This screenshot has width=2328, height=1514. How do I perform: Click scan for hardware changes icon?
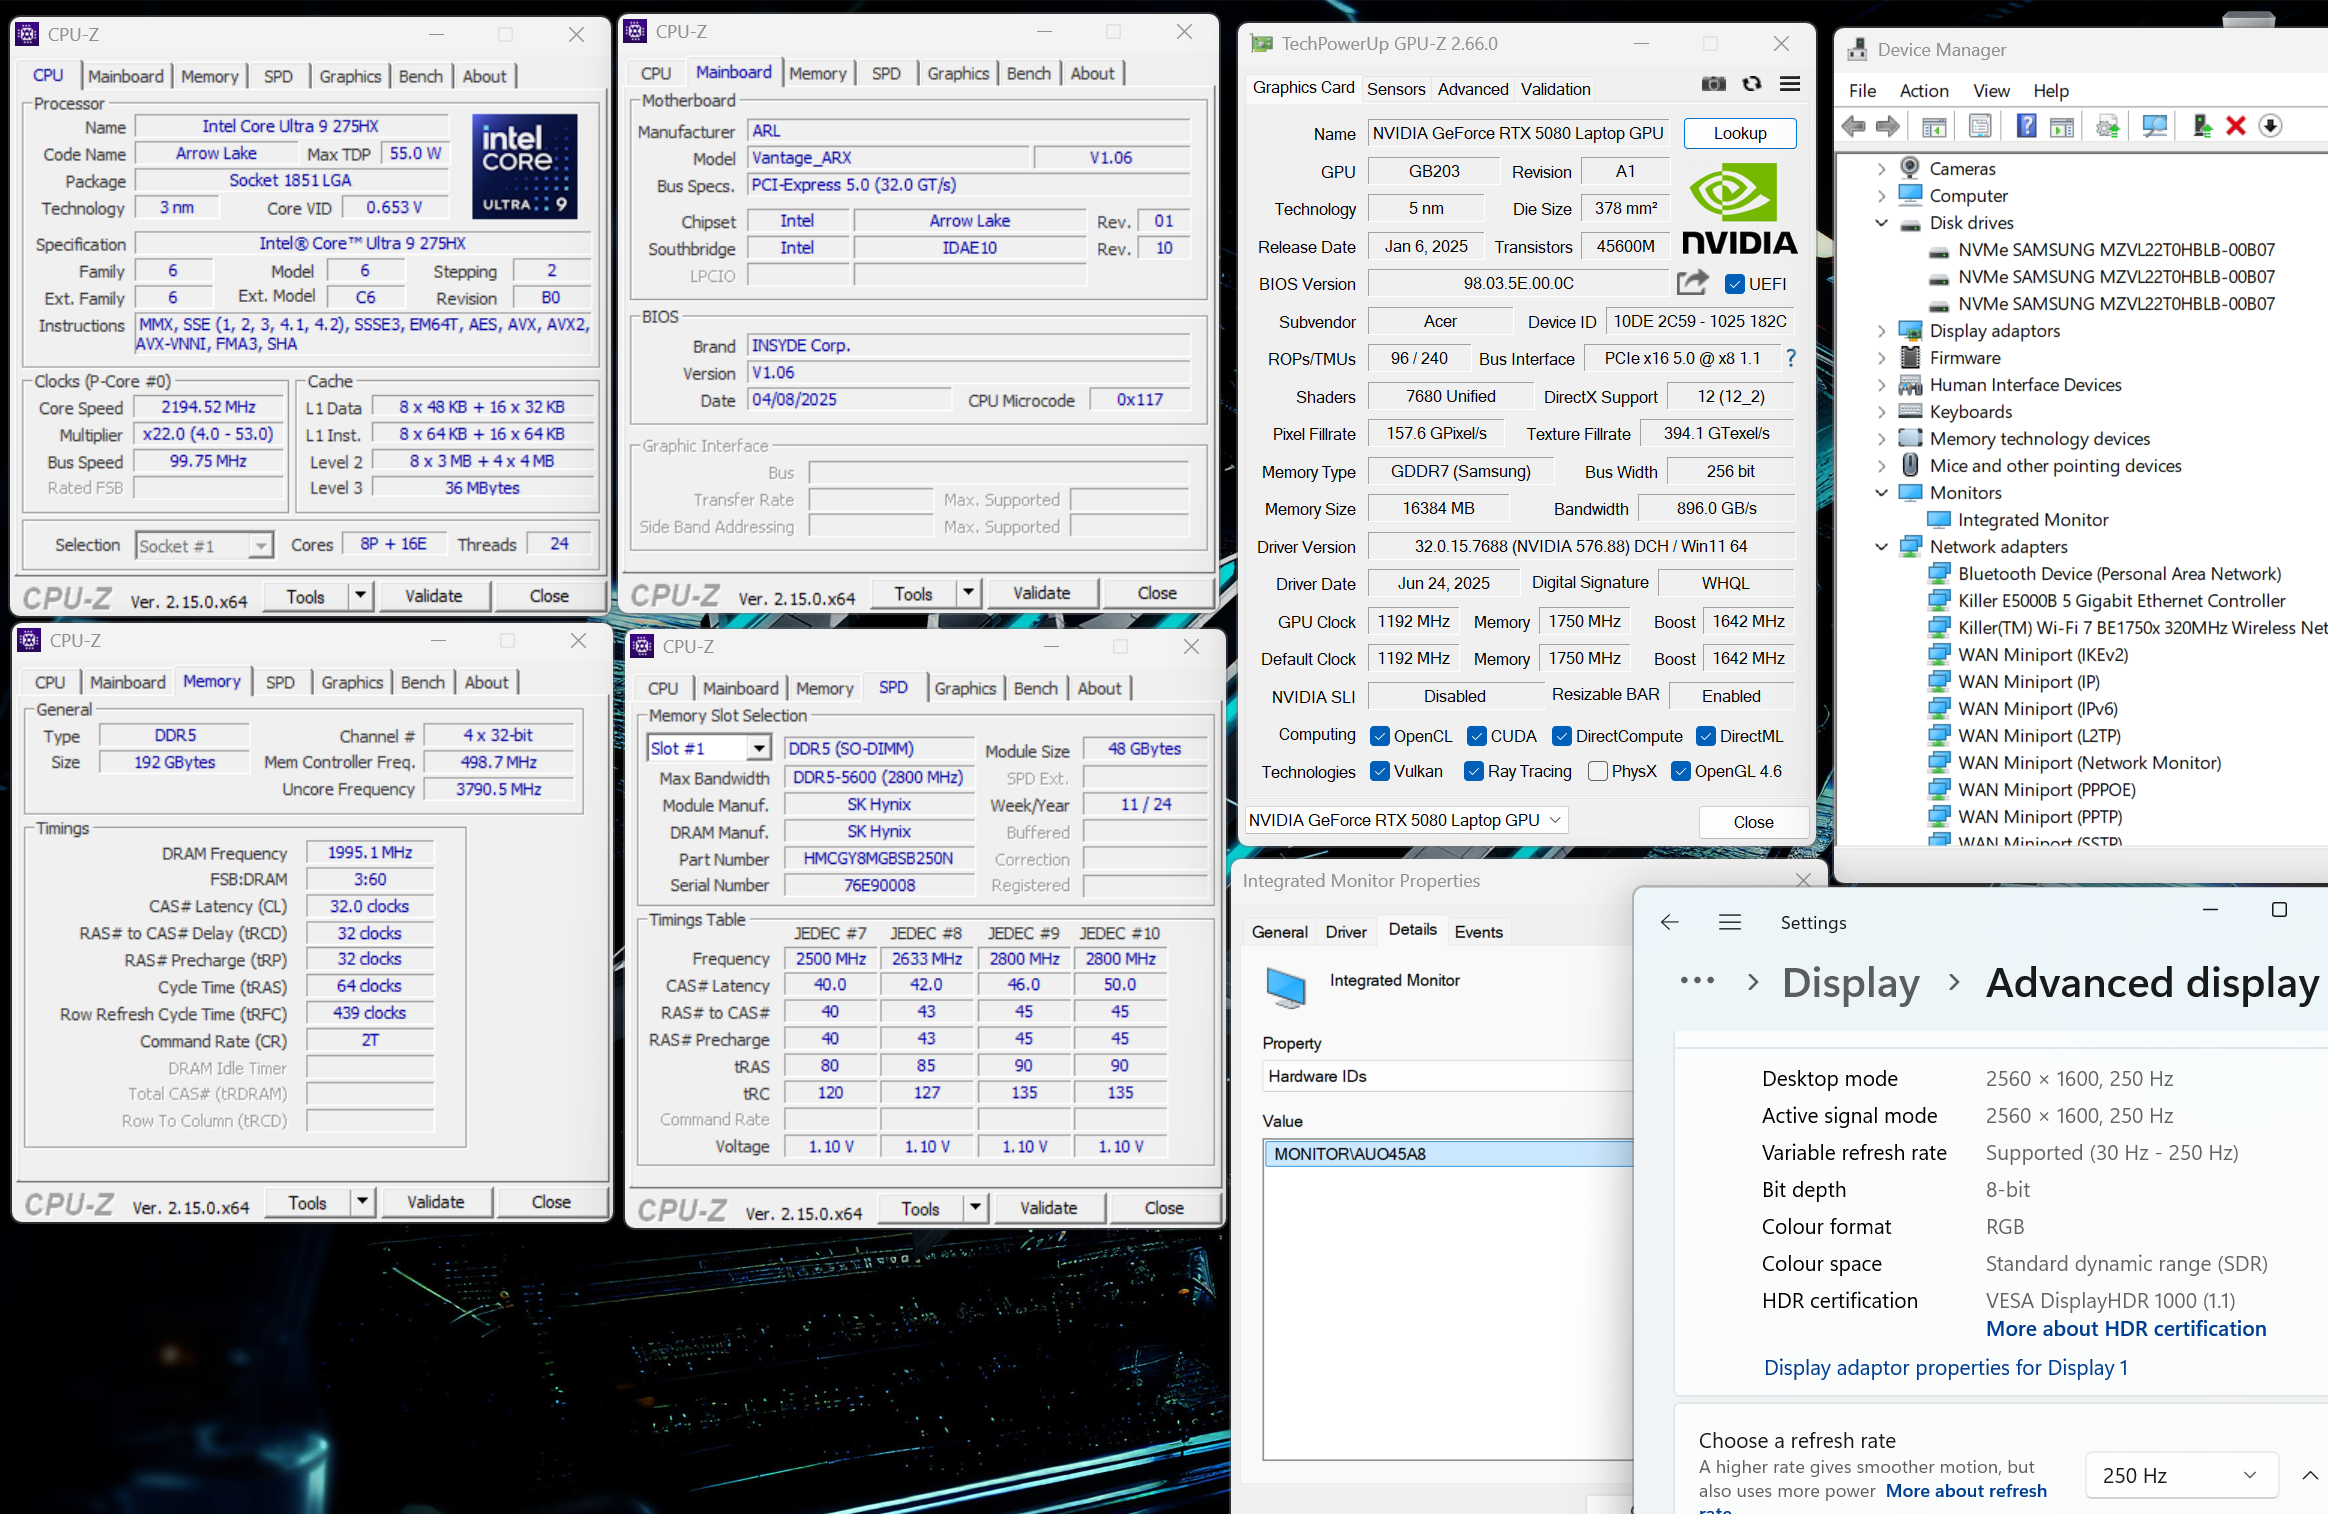2155,126
